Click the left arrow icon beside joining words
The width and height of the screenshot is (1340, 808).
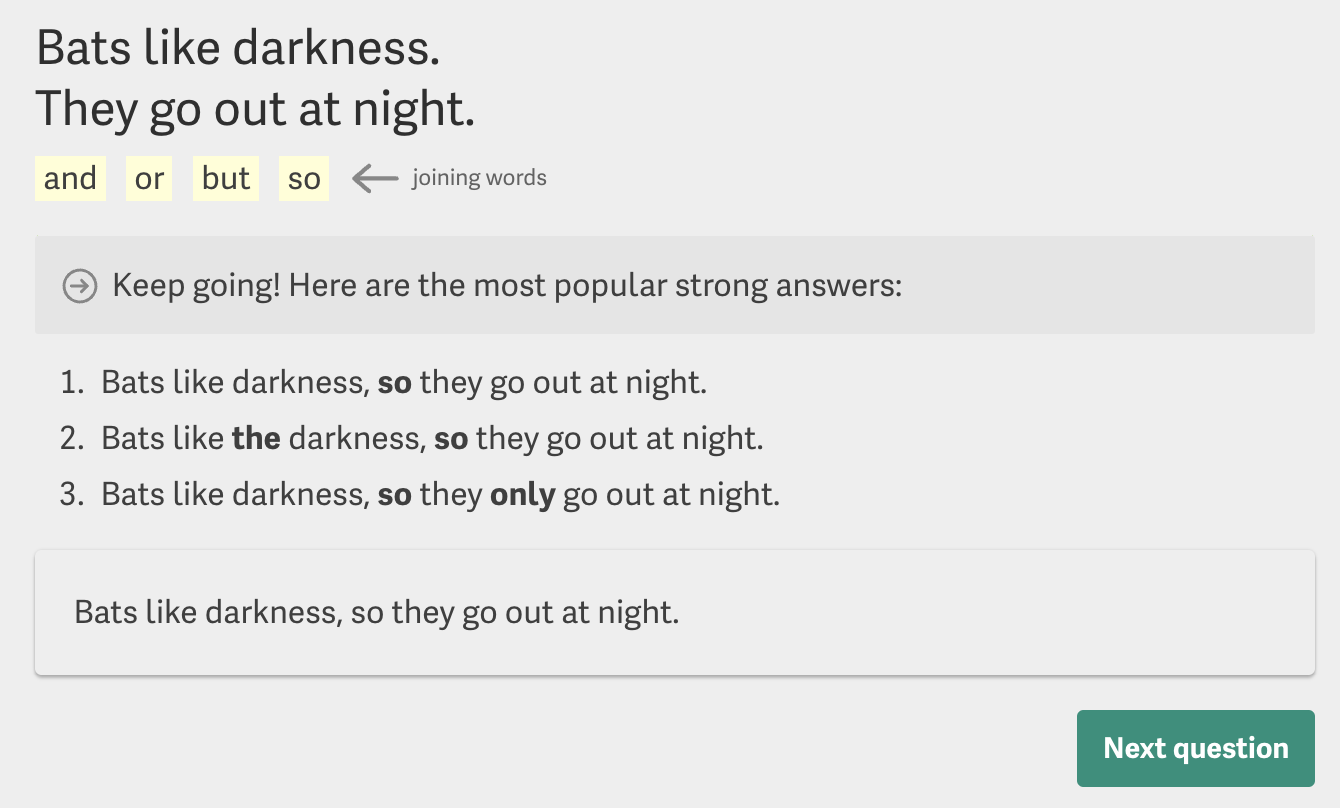375,179
